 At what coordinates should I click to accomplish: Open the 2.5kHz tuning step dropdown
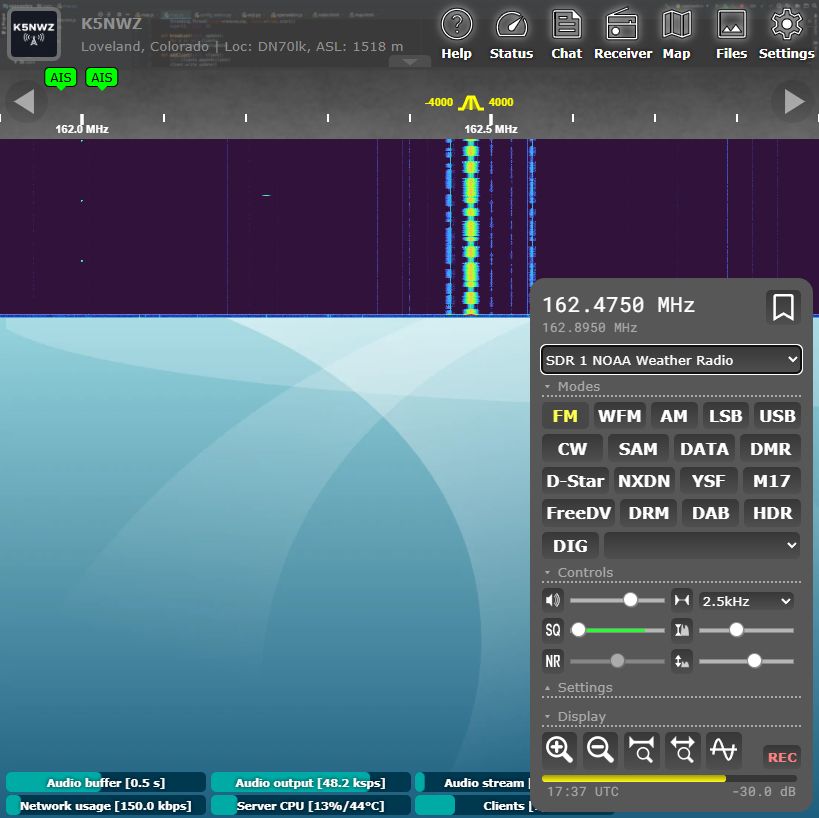pos(746,601)
